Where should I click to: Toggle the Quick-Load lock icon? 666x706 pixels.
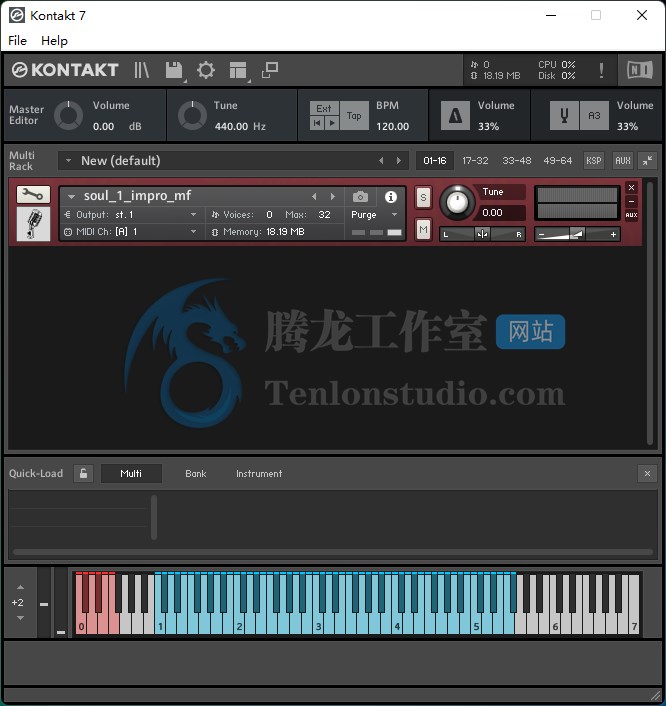click(x=83, y=473)
